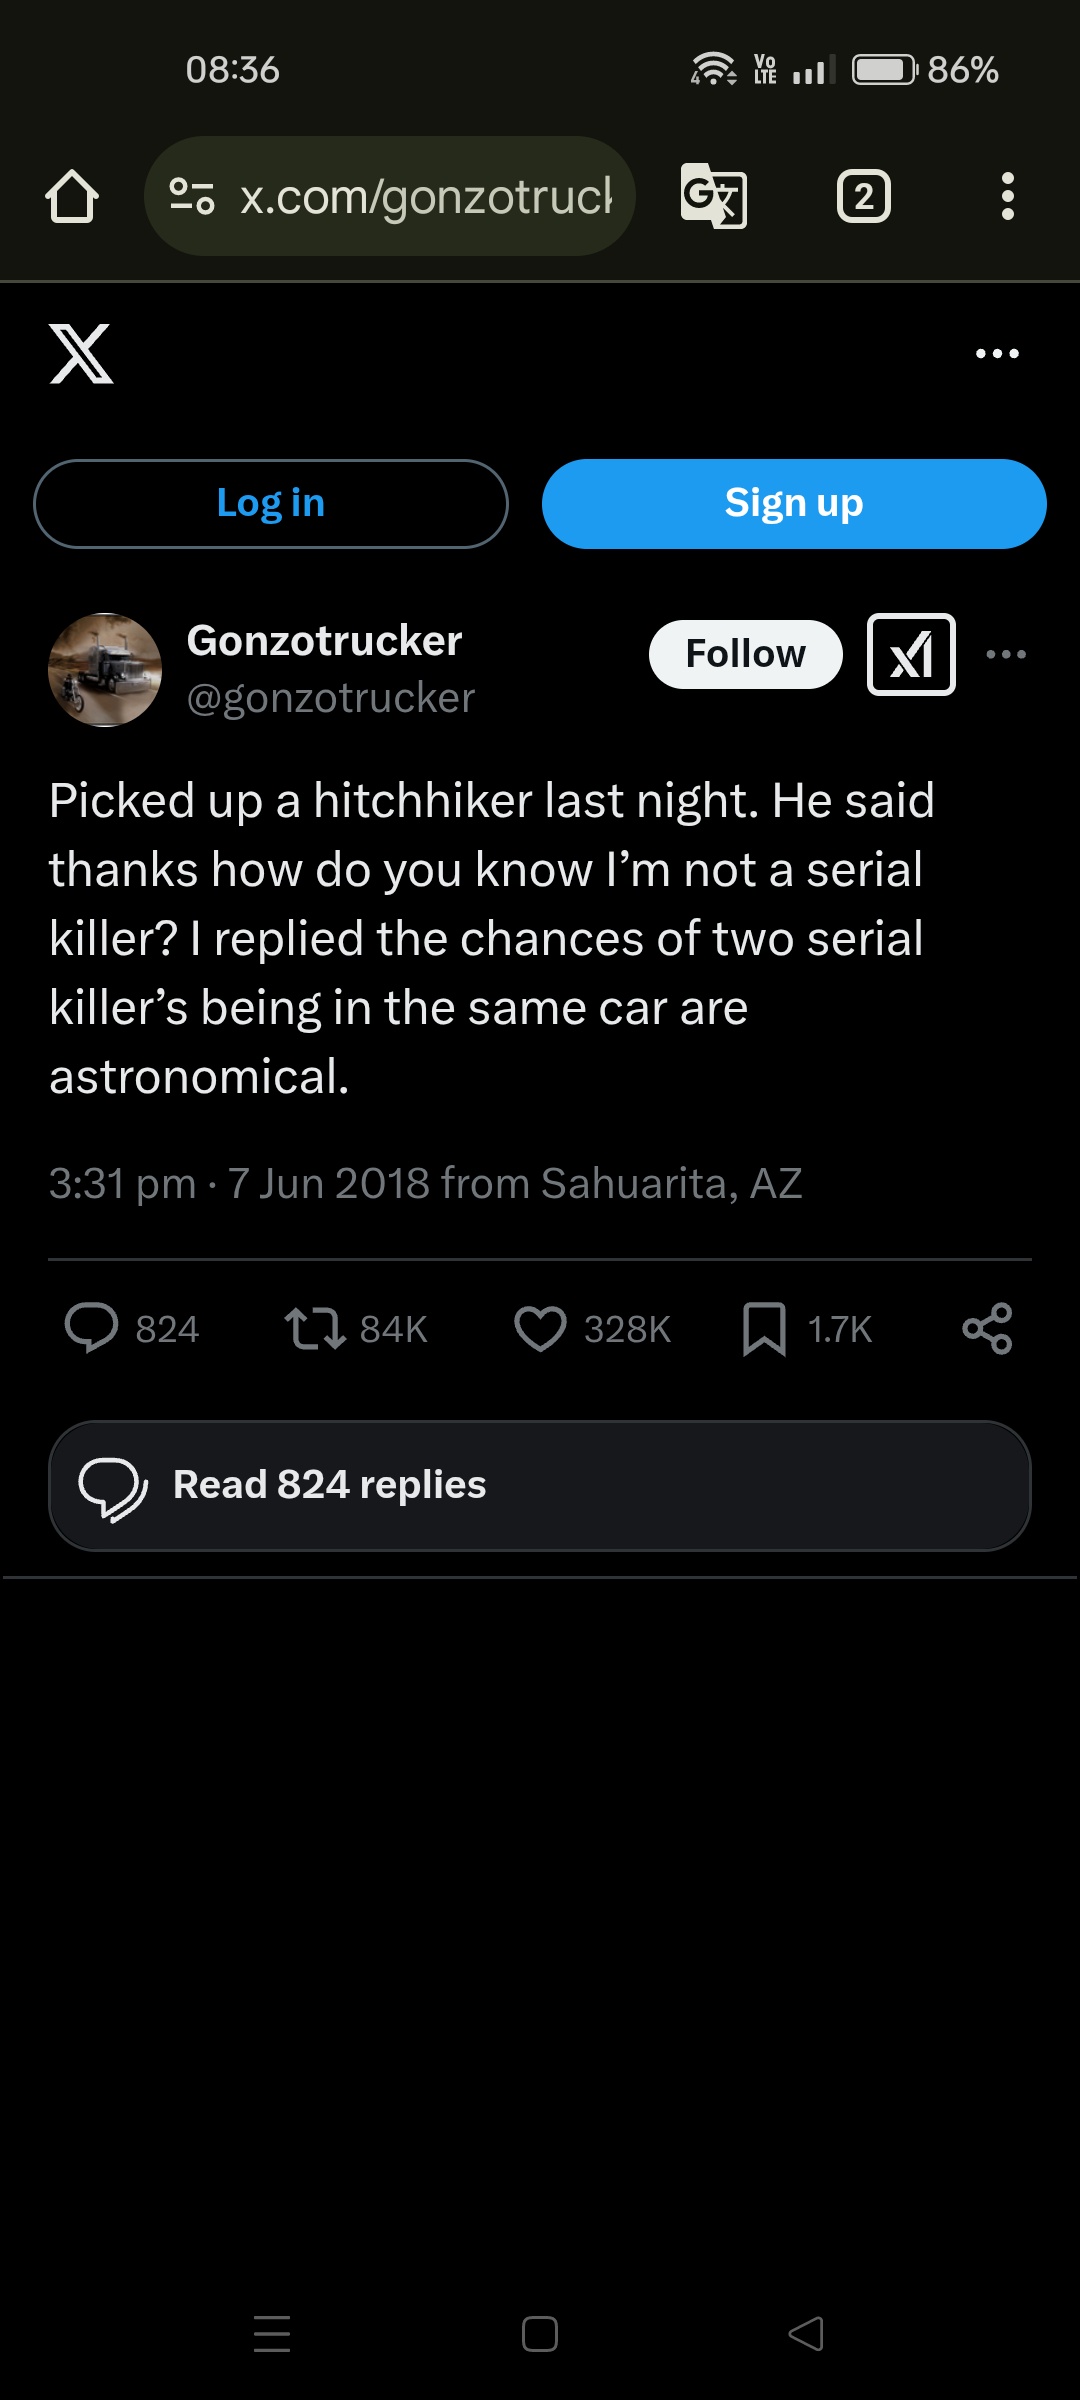Screen dimensions: 1080x2400
Task: Open the browser three-dot overflow menu
Action: (1007, 196)
